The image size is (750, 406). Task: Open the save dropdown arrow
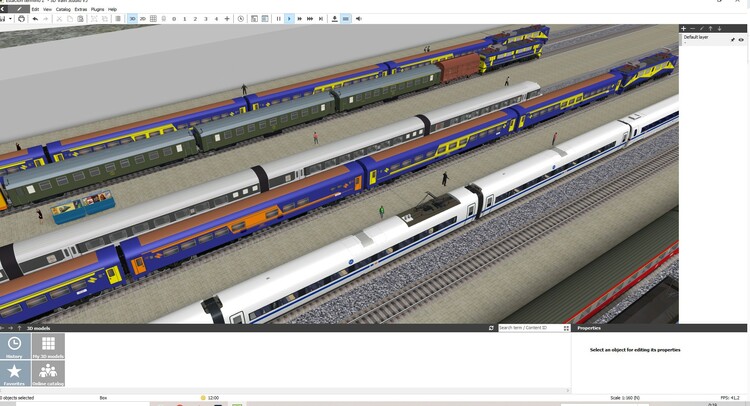coord(10,19)
